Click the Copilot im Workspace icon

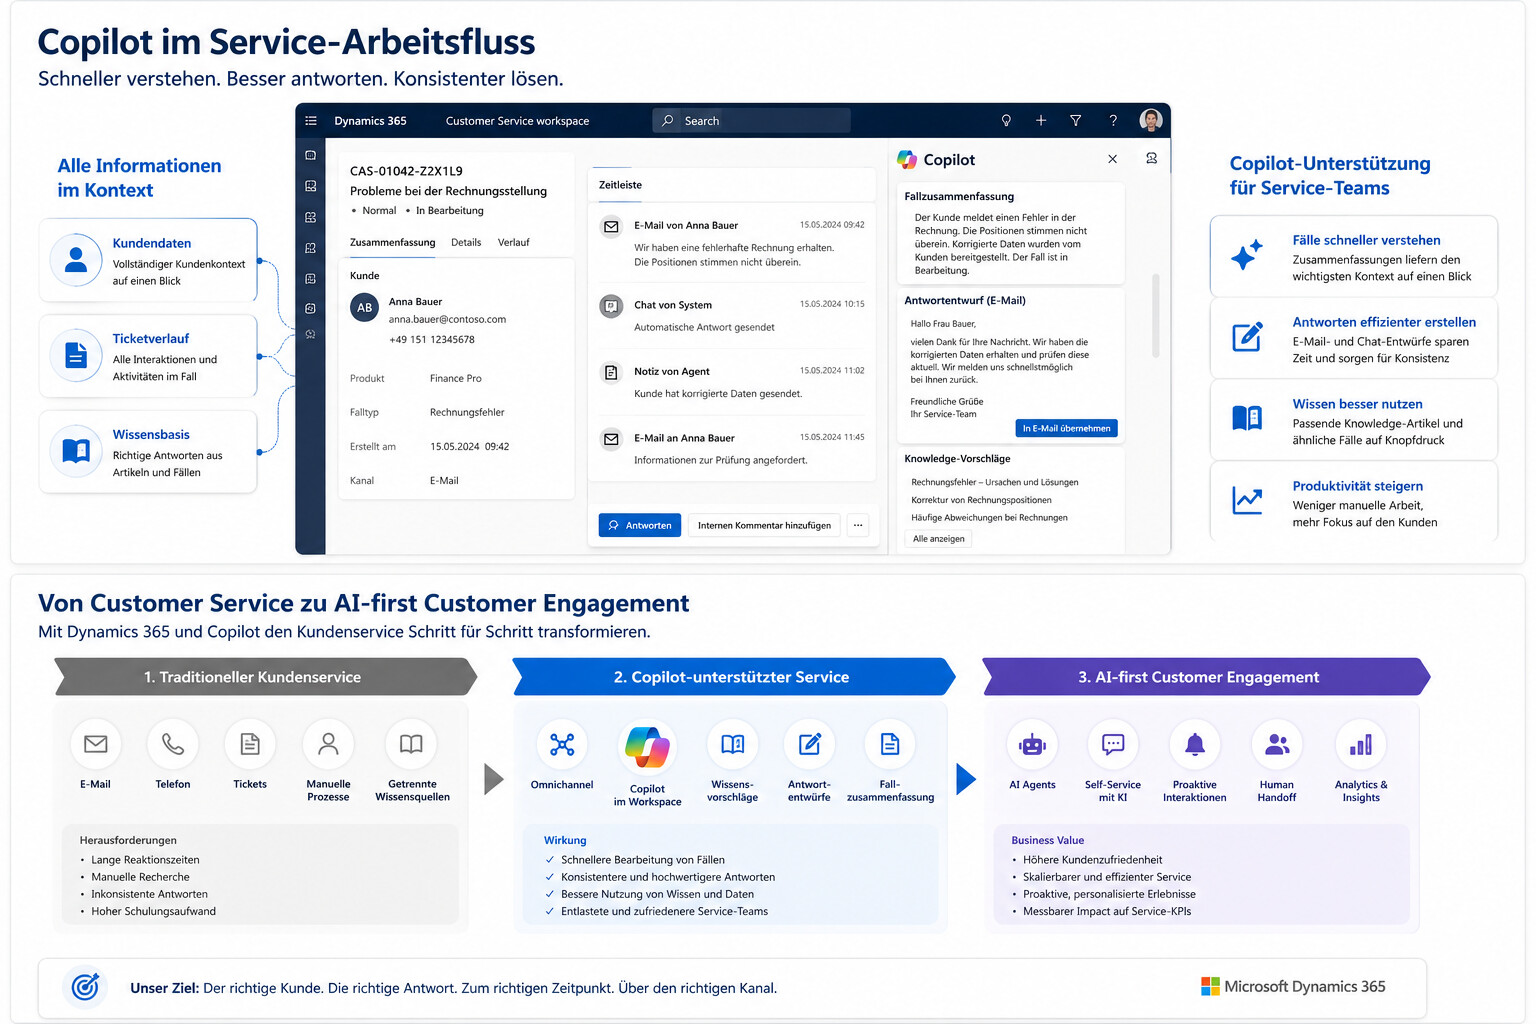coord(647,747)
